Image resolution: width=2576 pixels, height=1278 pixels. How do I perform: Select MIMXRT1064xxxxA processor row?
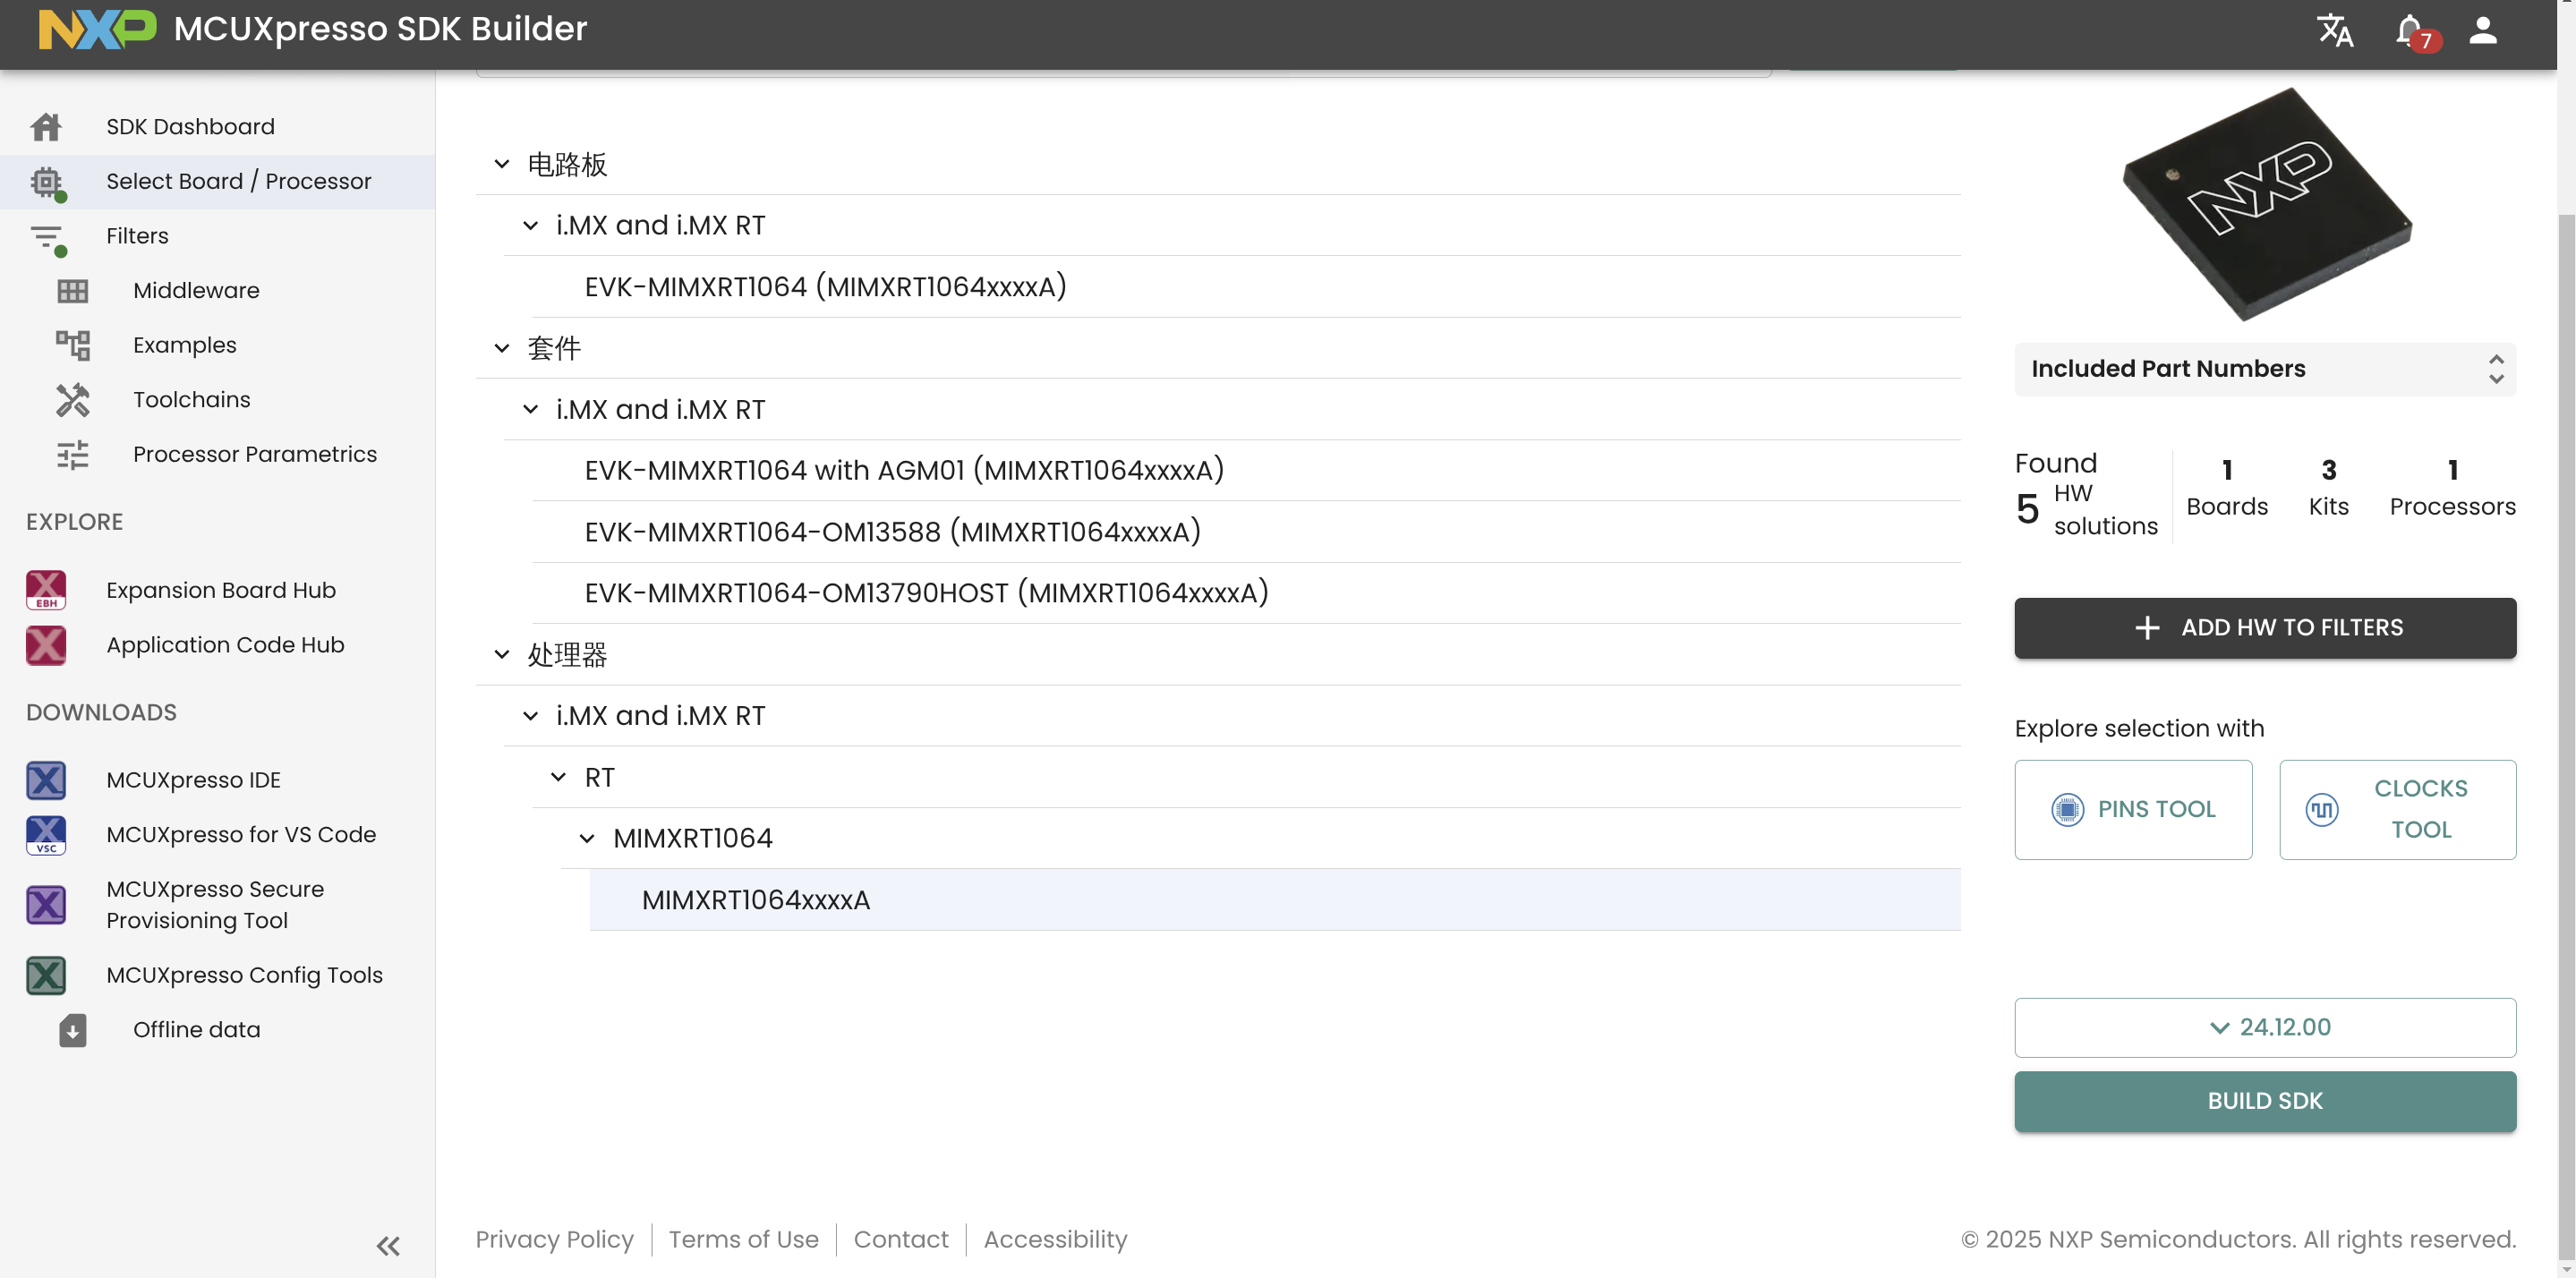coord(1274,900)
